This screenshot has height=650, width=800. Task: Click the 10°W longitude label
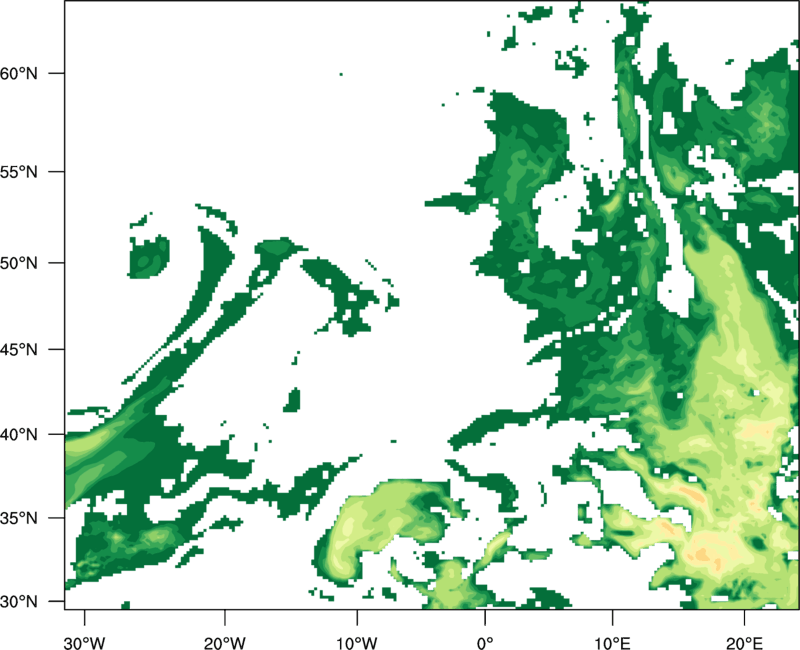[x=357, y=643]
